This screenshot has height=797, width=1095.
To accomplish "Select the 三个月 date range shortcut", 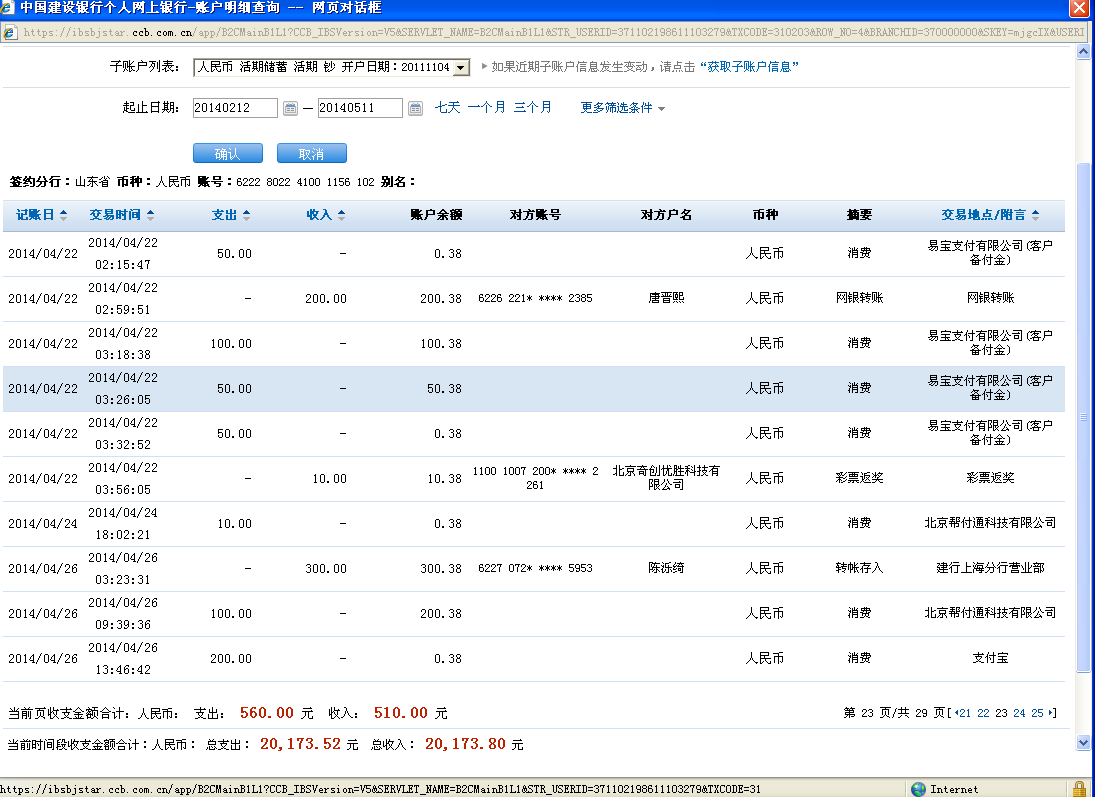I will [532, 108].
